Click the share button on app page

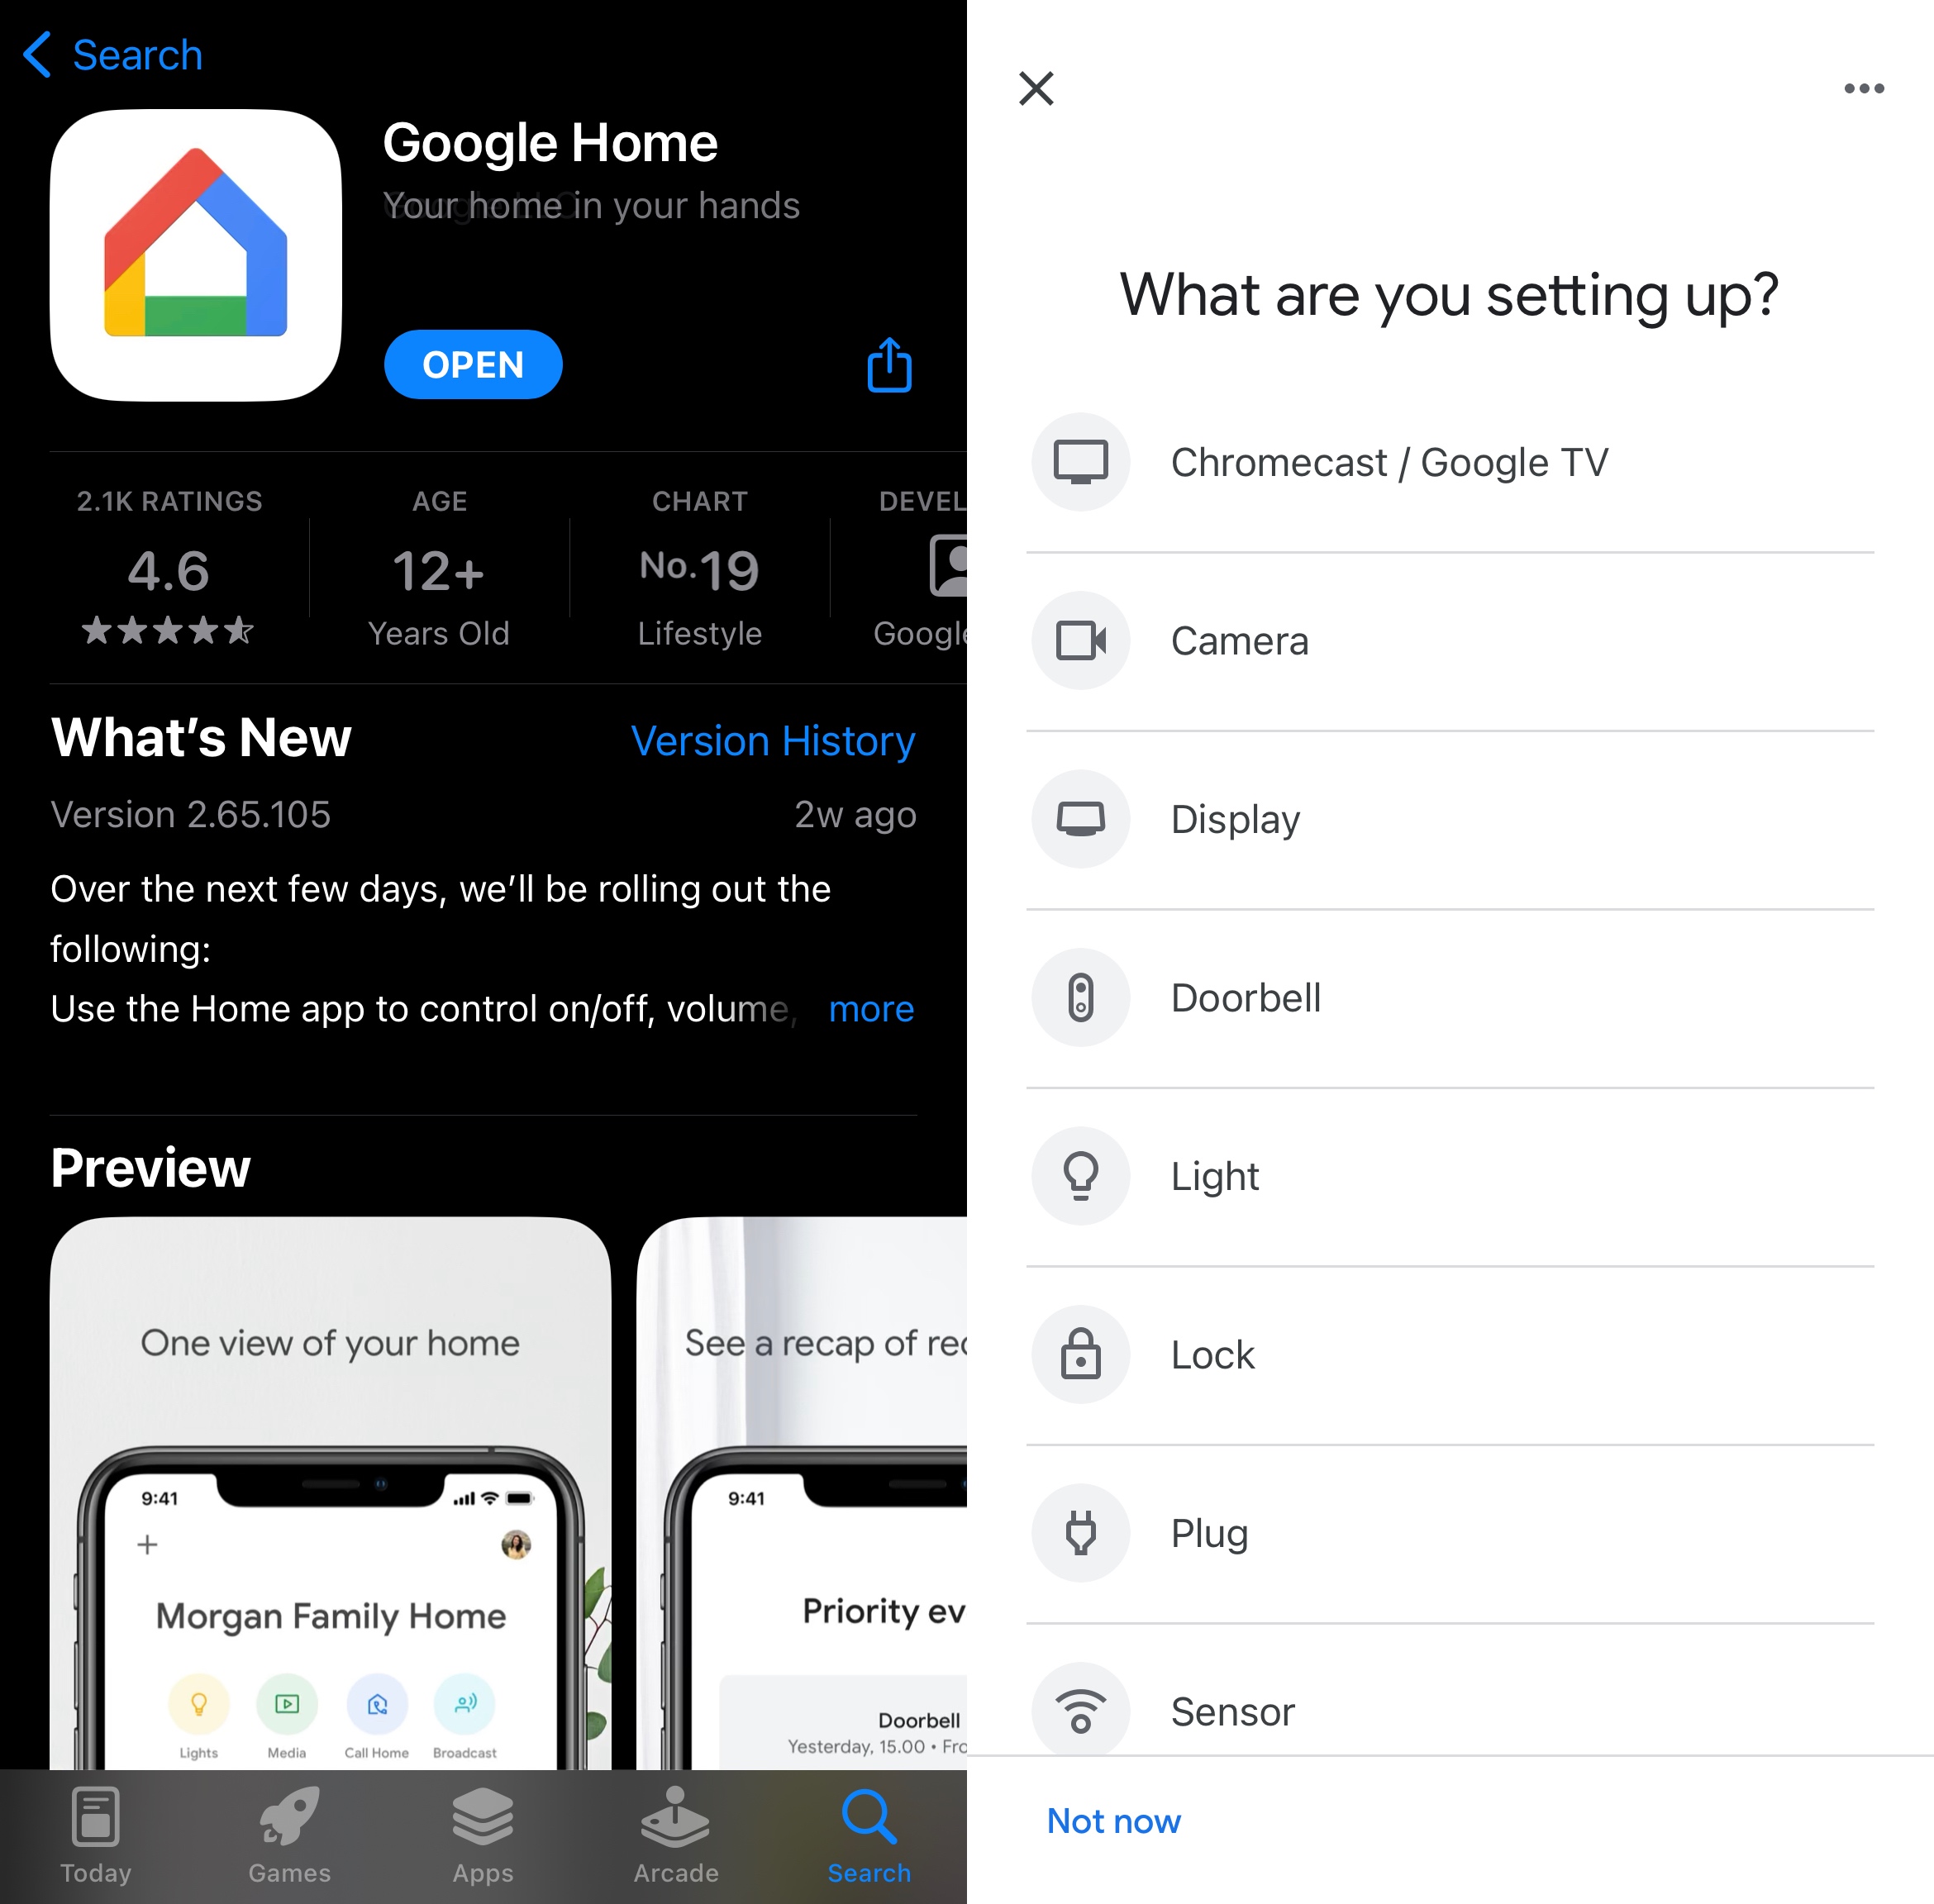click(891, 366)
